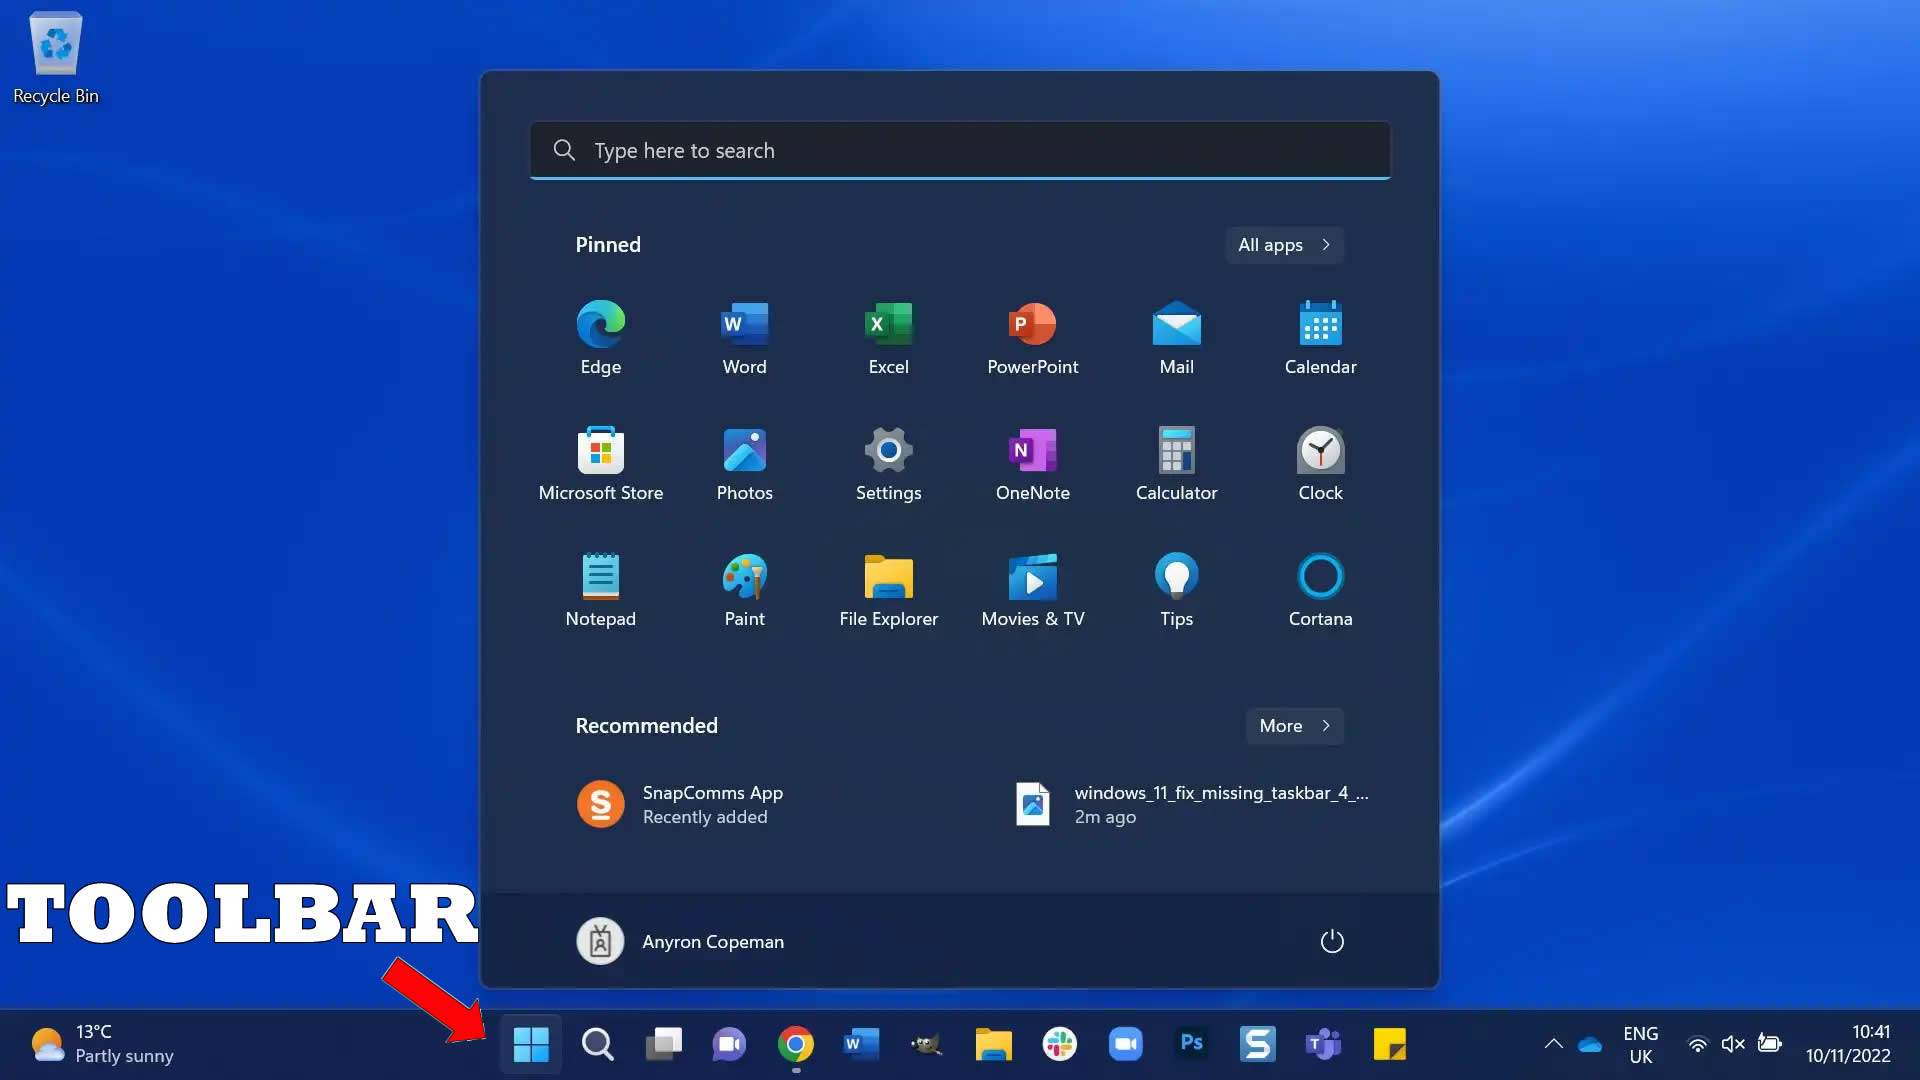Launch Word from the Pinned section

744,338
